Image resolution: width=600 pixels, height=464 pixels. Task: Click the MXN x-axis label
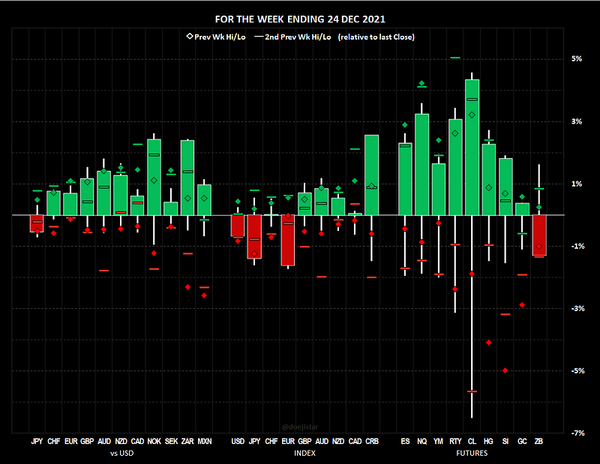point(204,440)
